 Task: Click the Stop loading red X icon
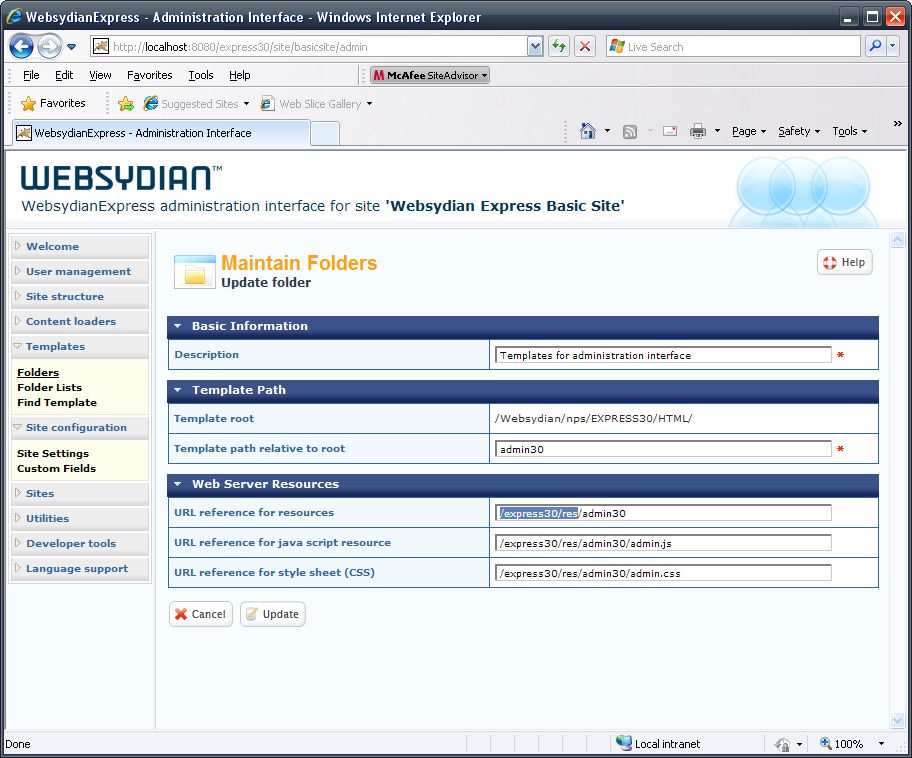click(585, 47)
